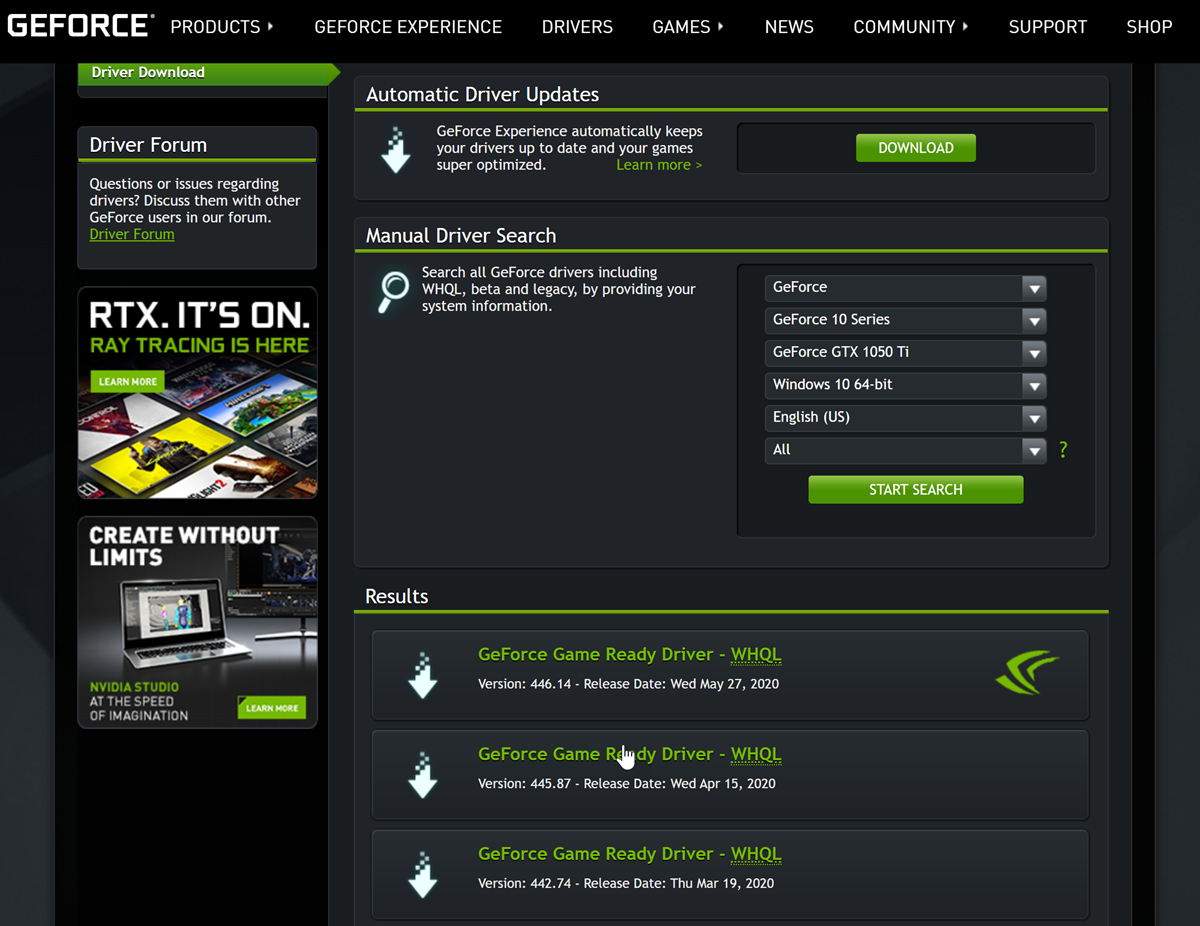The image size is (1200, 926).
Task: Click the Results heading
Action: (x=396, y=596)
